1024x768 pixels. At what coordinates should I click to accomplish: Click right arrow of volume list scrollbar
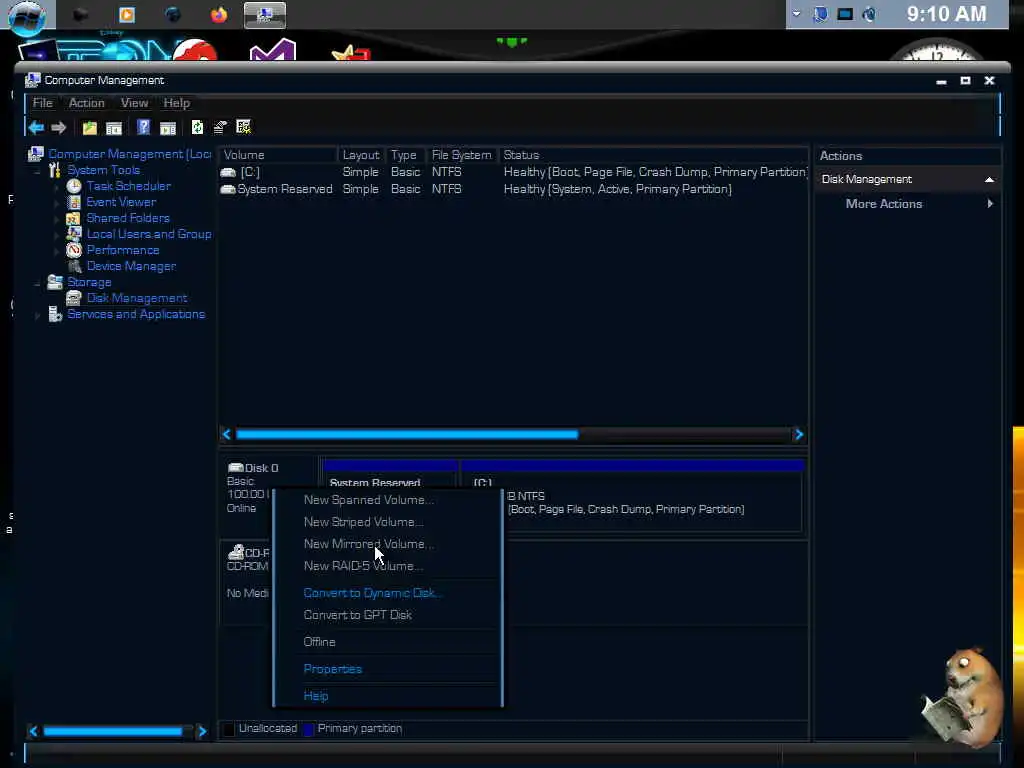799,434
